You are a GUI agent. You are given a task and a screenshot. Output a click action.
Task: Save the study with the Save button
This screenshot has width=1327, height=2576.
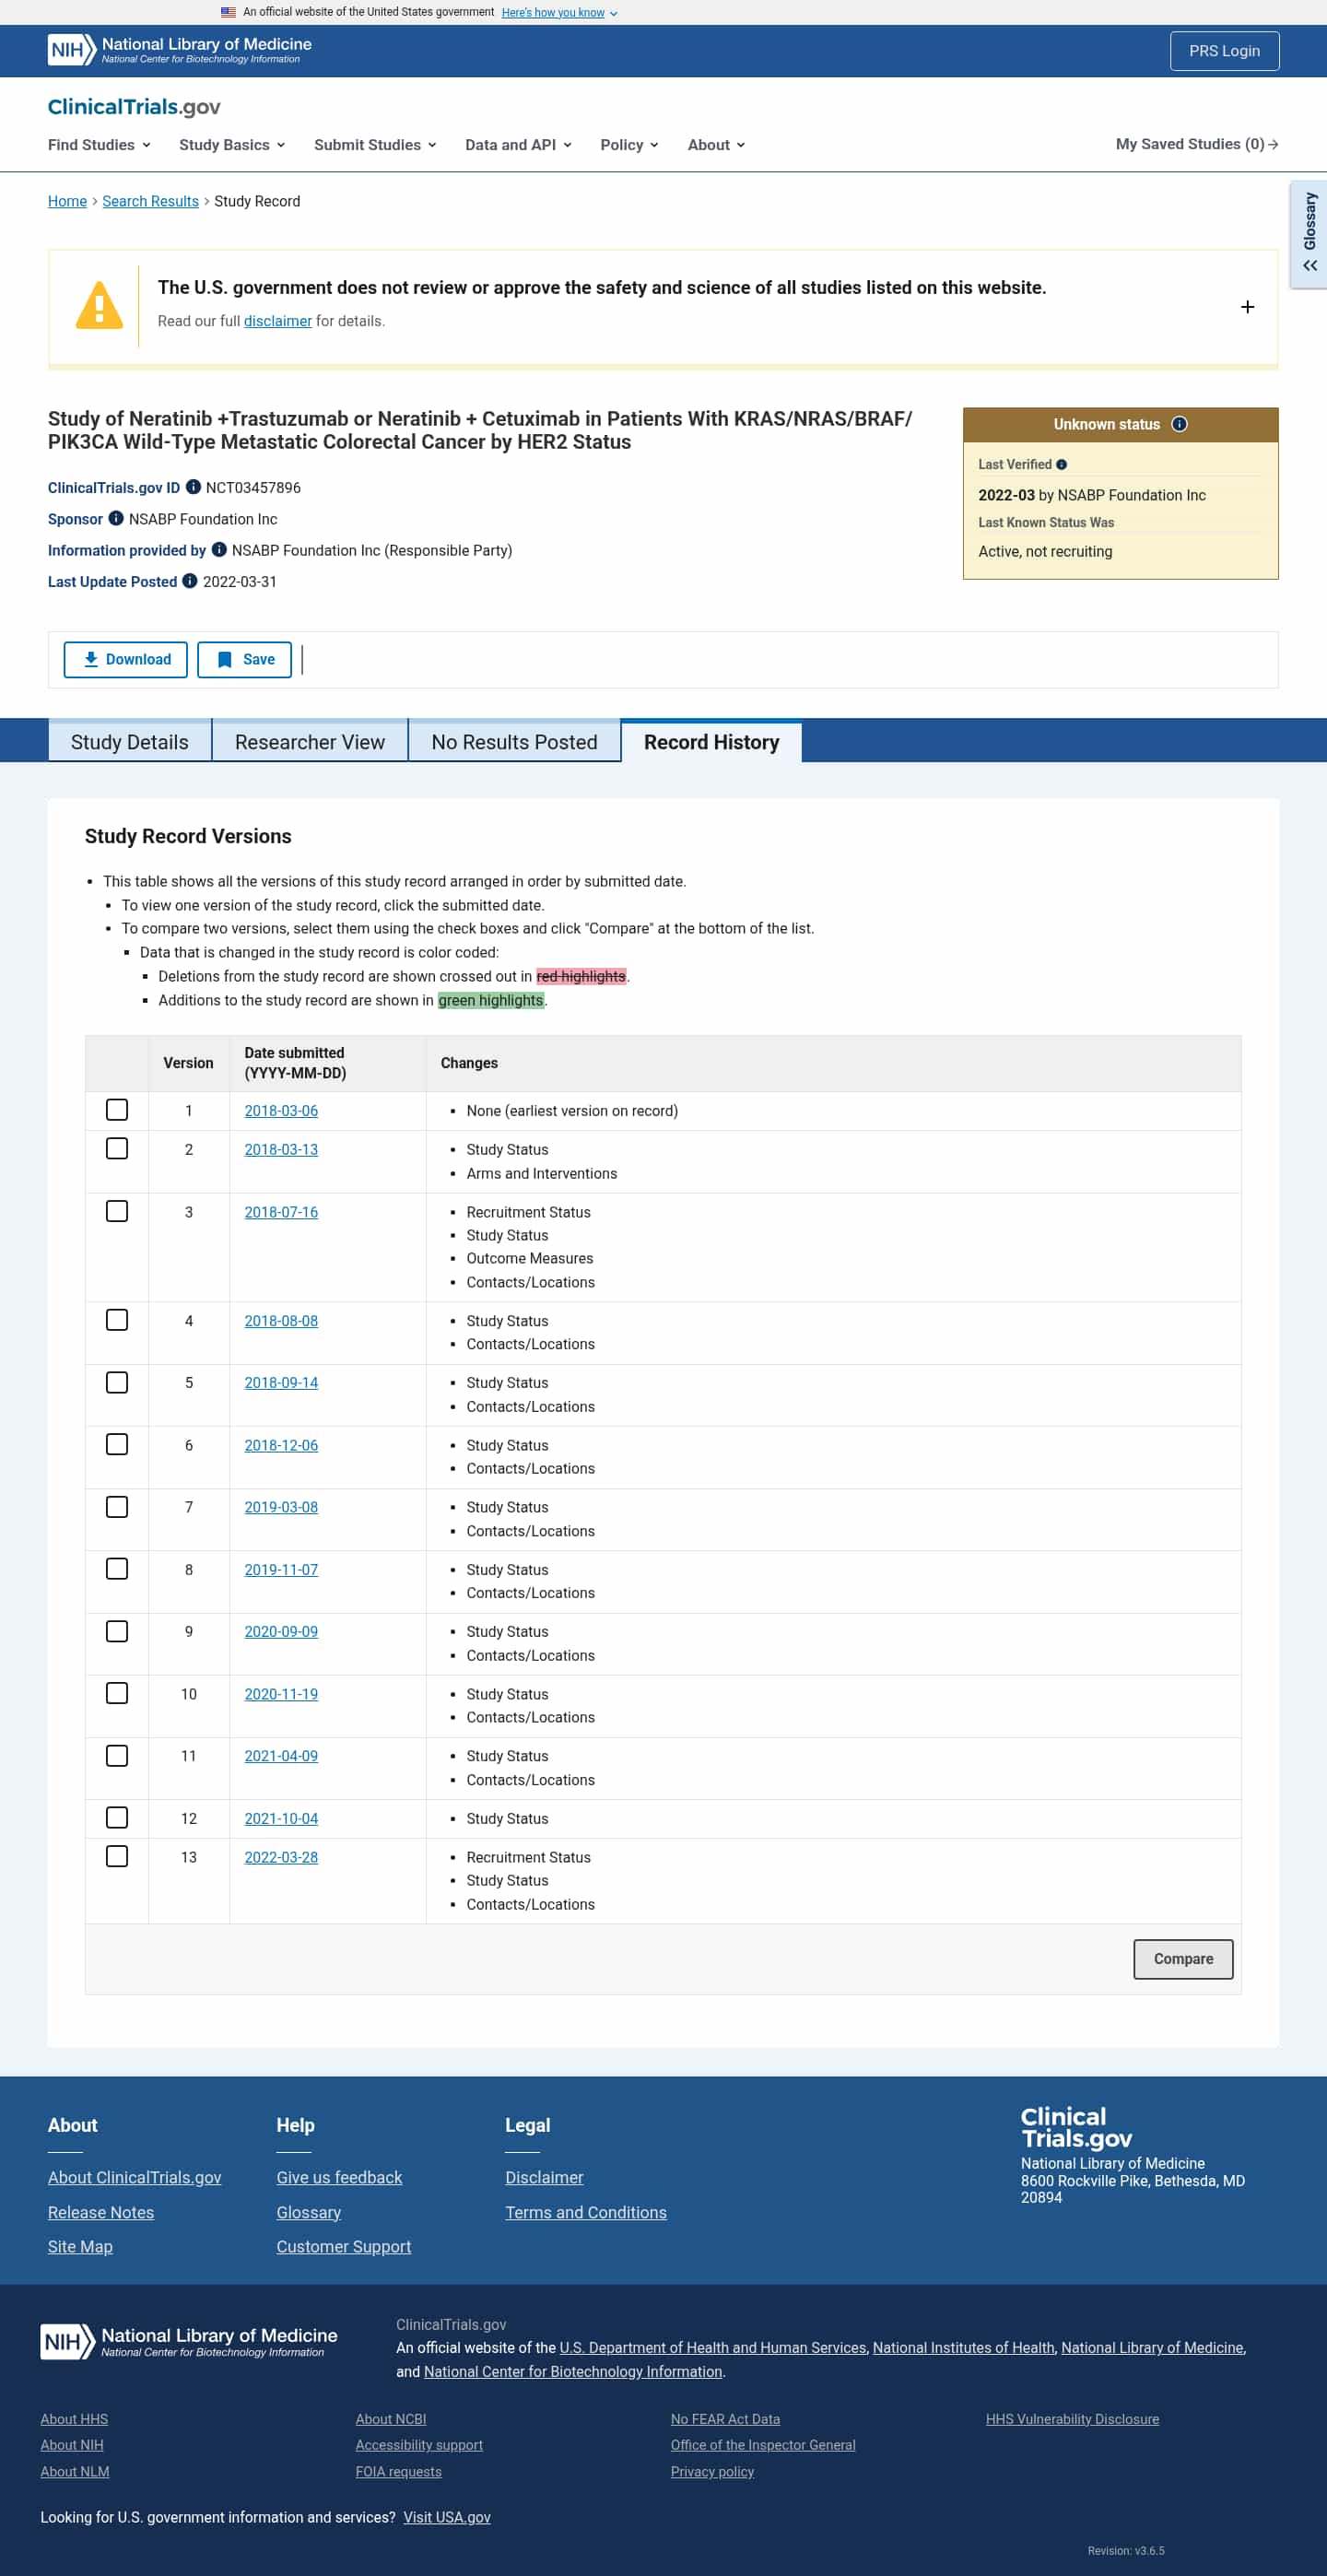click(245, 659)
